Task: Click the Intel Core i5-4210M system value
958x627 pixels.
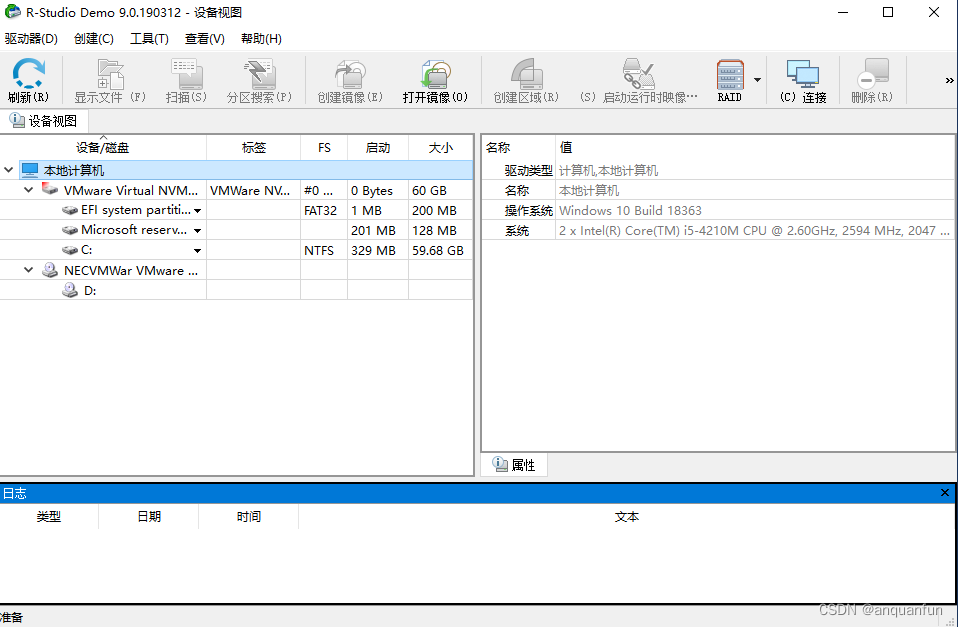Action: pyautogui.click(x=755, y=230)
